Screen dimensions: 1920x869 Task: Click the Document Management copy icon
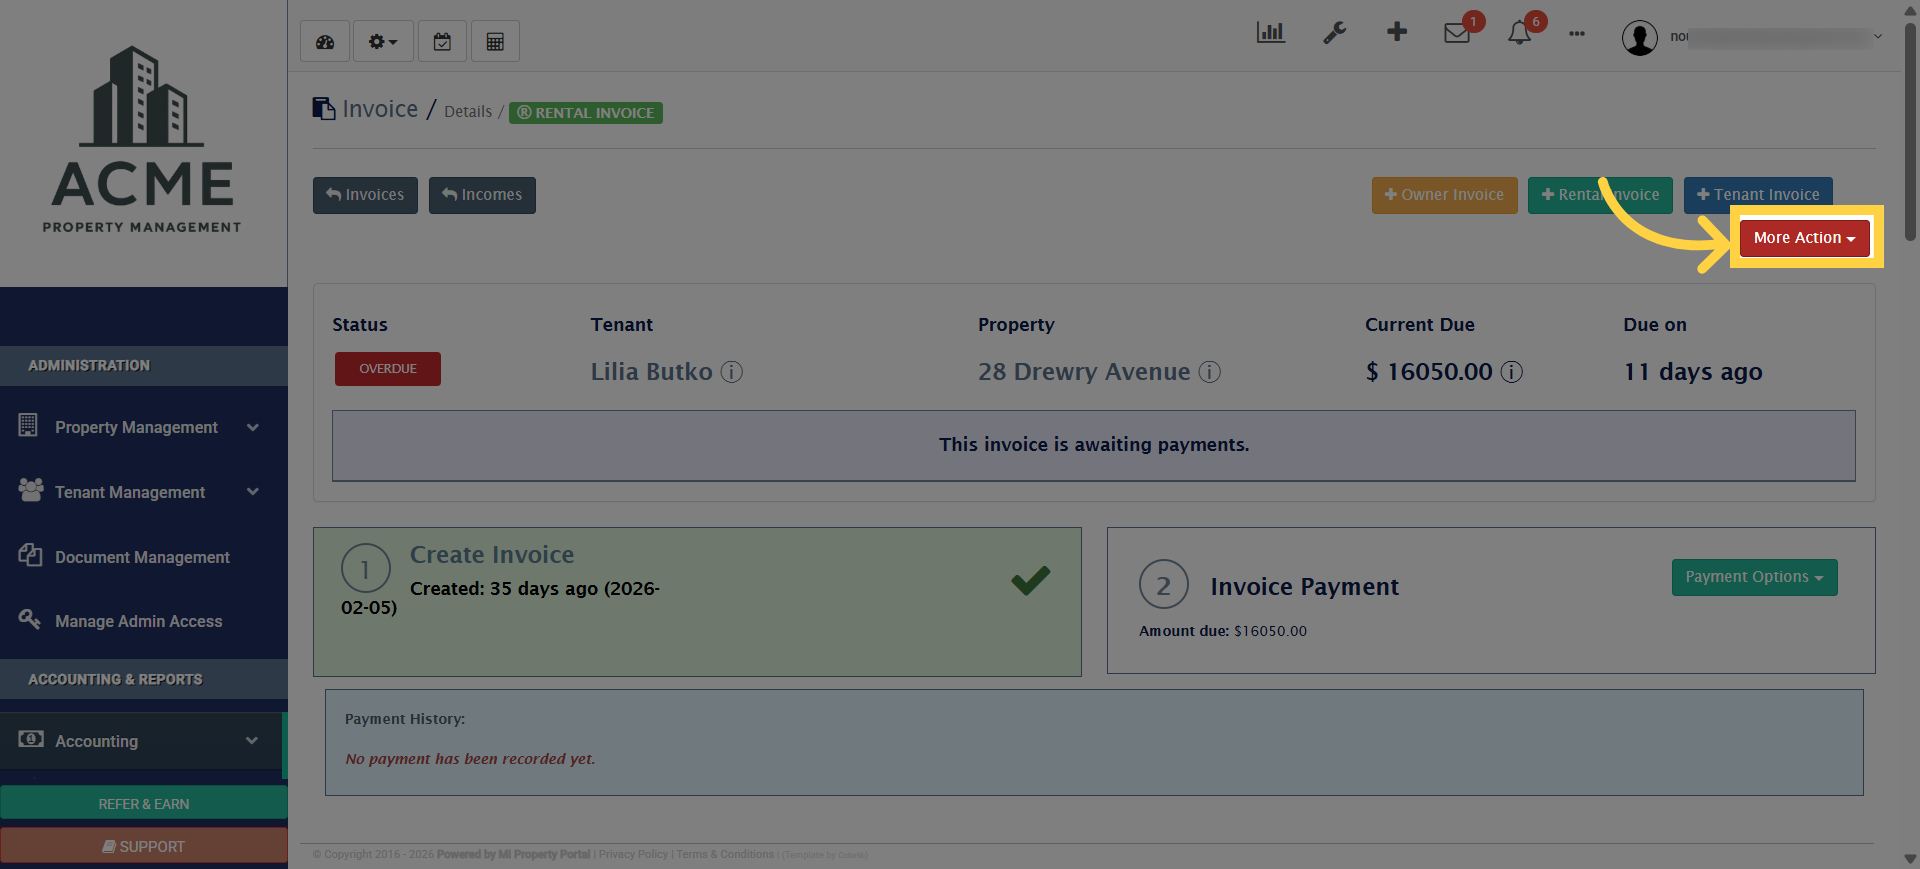pyautogui.click(x=30, y=555)
